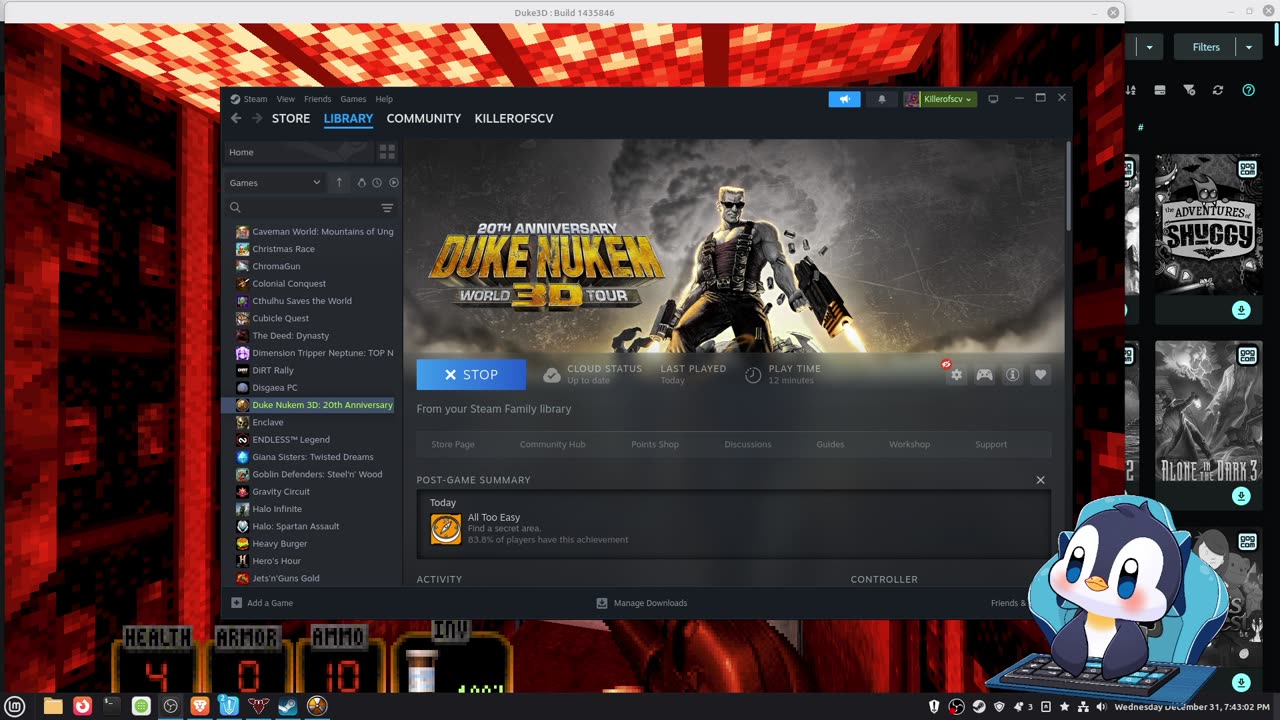Open the game's Store Page link
The width and height of the screenshot is (1280, 720).
click(x=453, y=444)
